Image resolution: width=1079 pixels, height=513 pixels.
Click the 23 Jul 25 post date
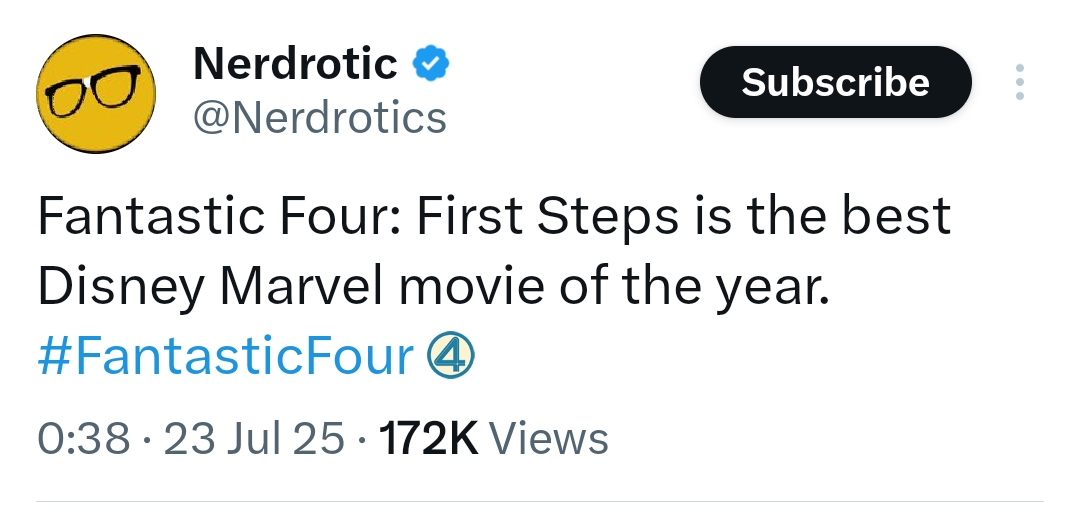point(253,438)
